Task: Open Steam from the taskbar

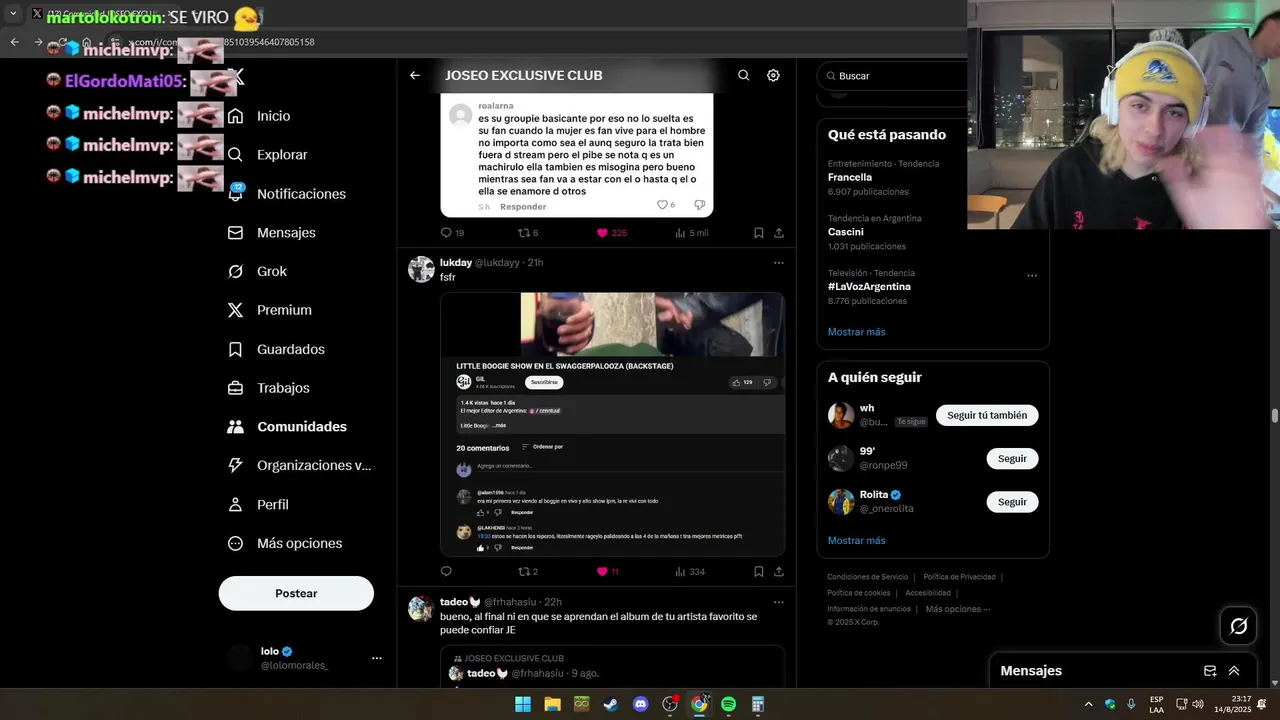Action: coord(611,704)
